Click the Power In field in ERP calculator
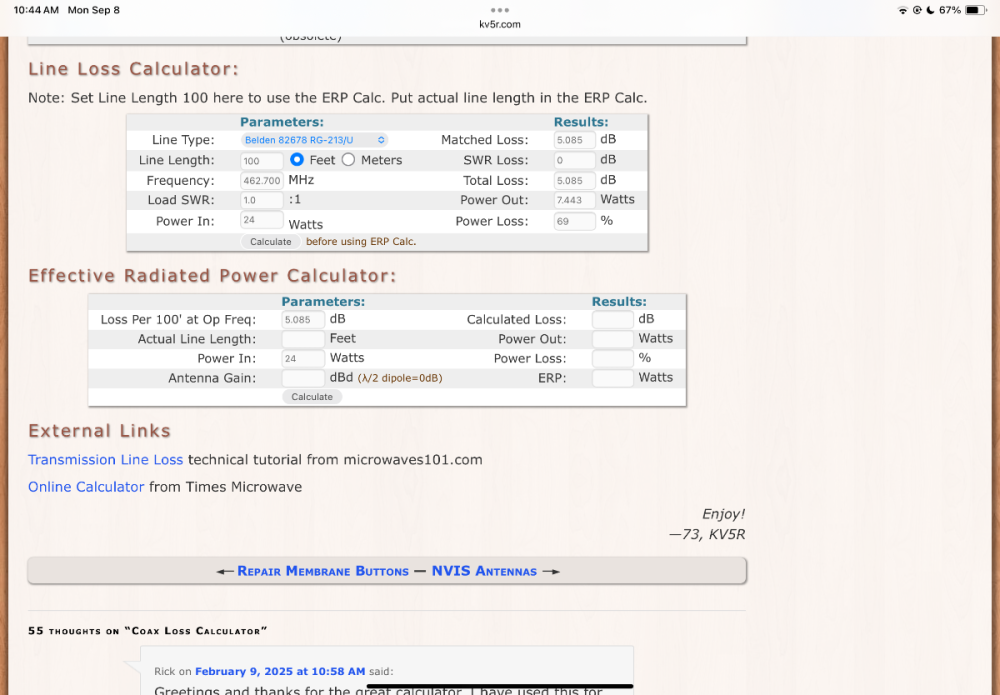Screen dimensions: 1000x695 [x=303, y=358]
